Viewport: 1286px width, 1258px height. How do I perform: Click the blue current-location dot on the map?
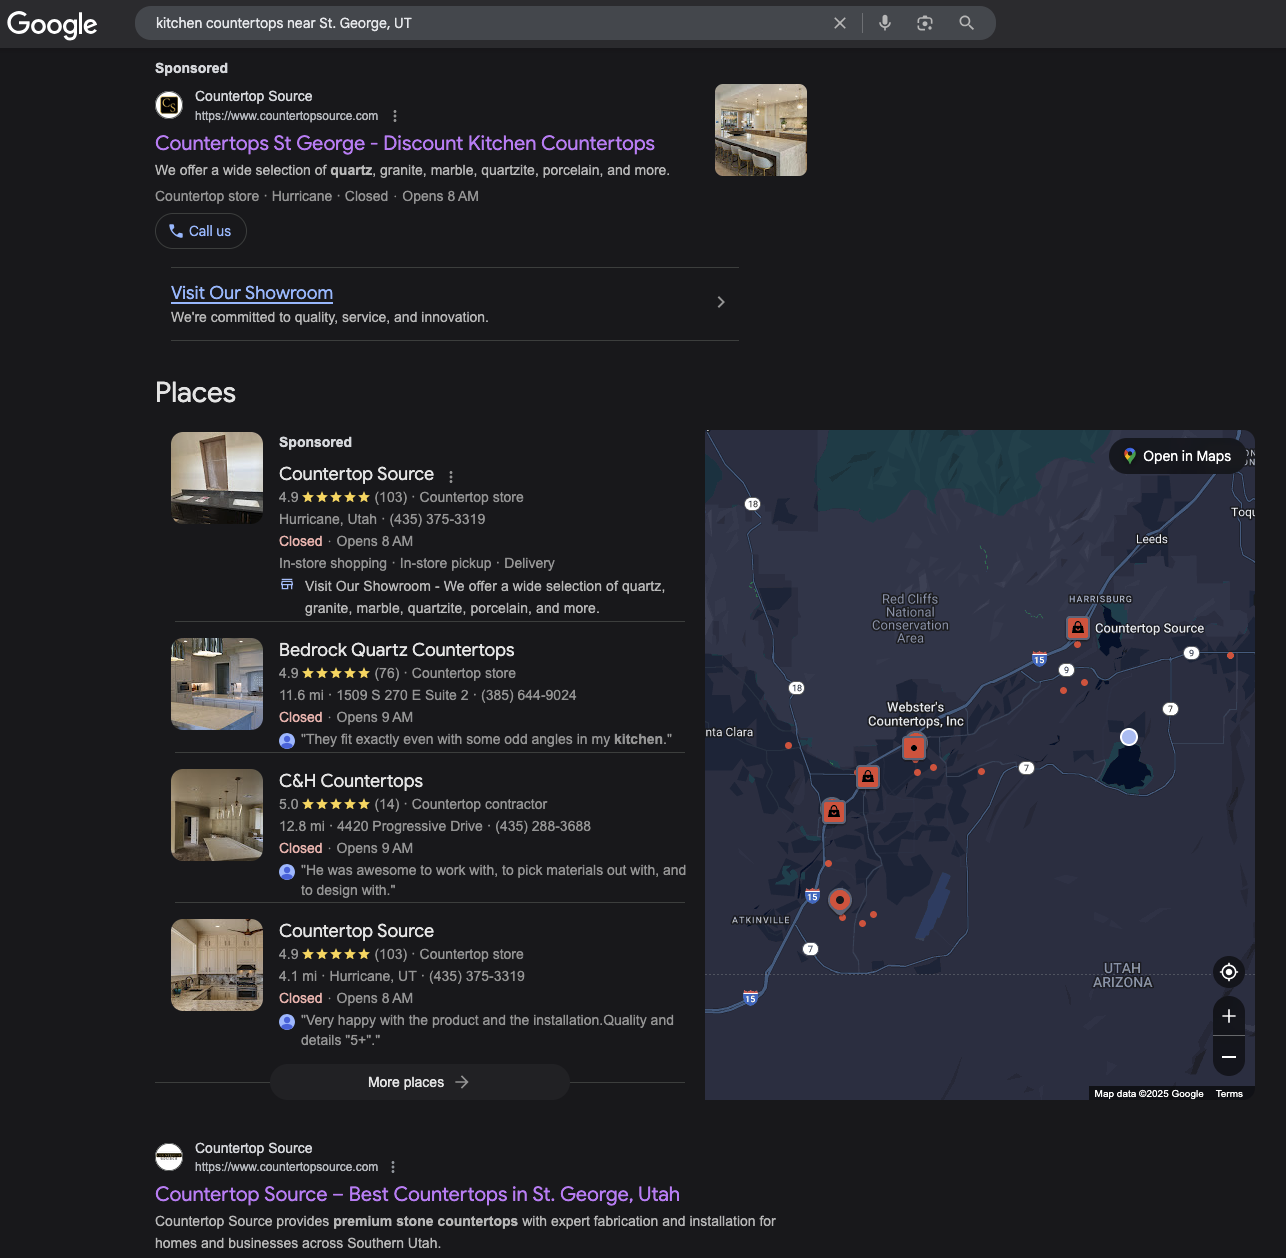pos(1129,737)
